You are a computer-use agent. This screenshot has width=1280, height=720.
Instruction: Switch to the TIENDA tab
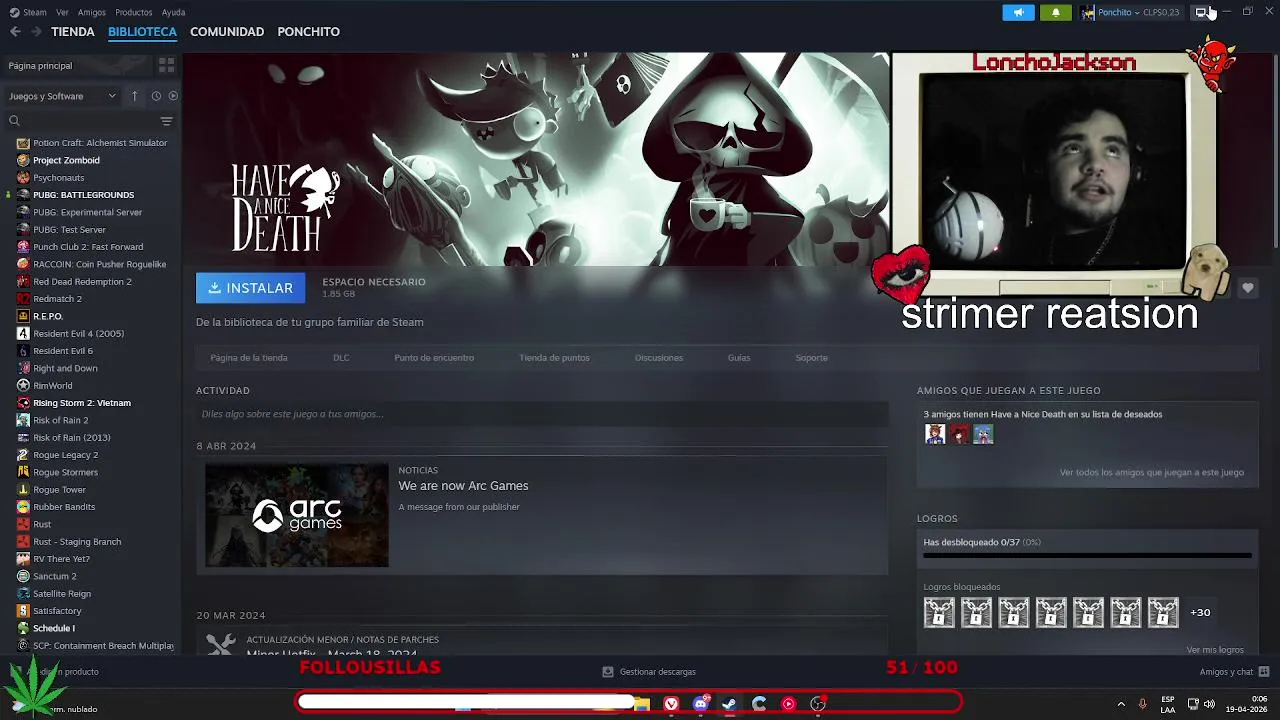pyautogui.click(x=73, y=32)
